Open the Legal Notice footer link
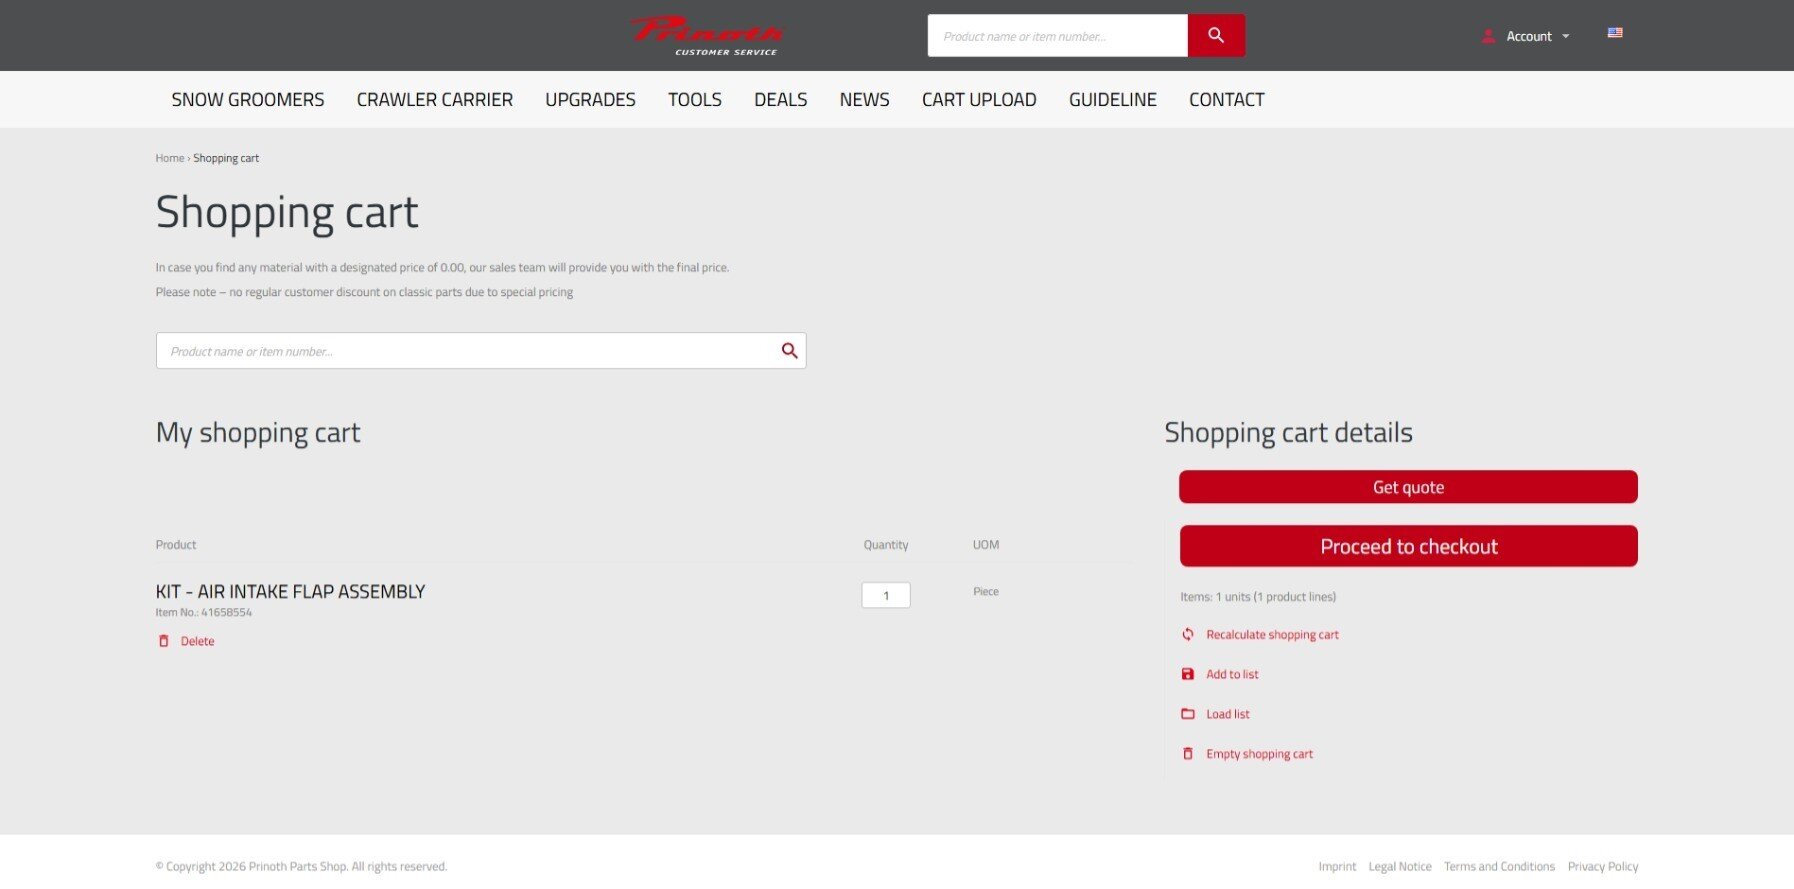 tap(1400, 866)
